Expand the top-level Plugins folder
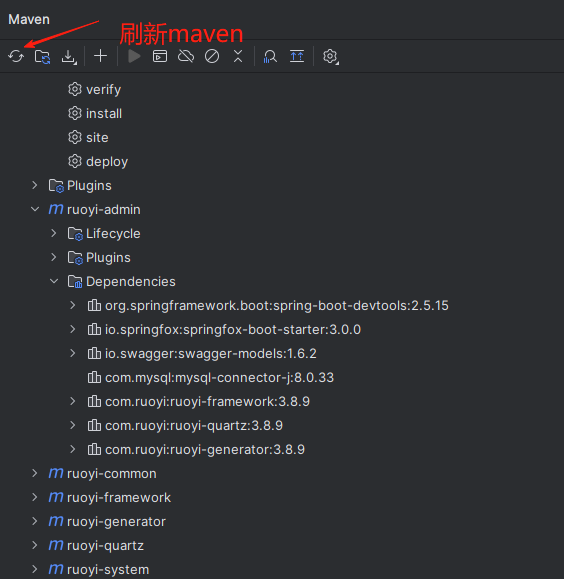The width and height of the screenshot is (564, 579). click(x=35, y=185)
